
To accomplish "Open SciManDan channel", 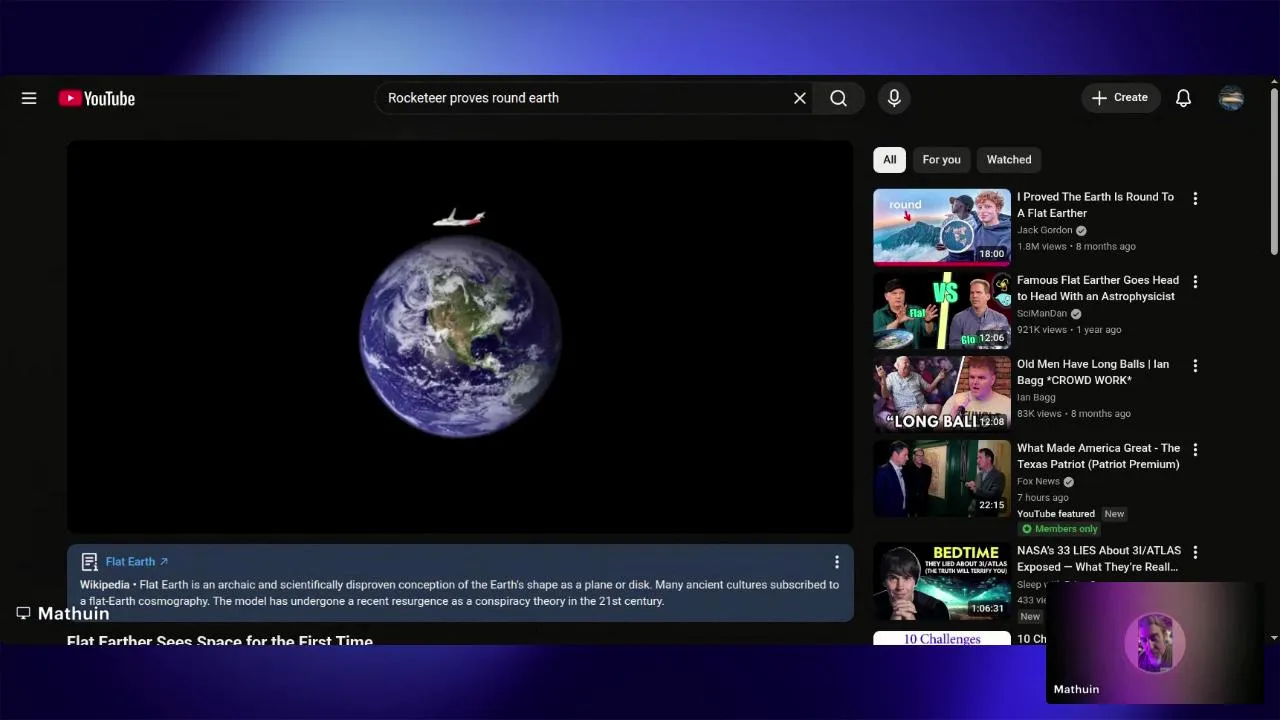I will pyautogui.click(x=1042, y=314).
